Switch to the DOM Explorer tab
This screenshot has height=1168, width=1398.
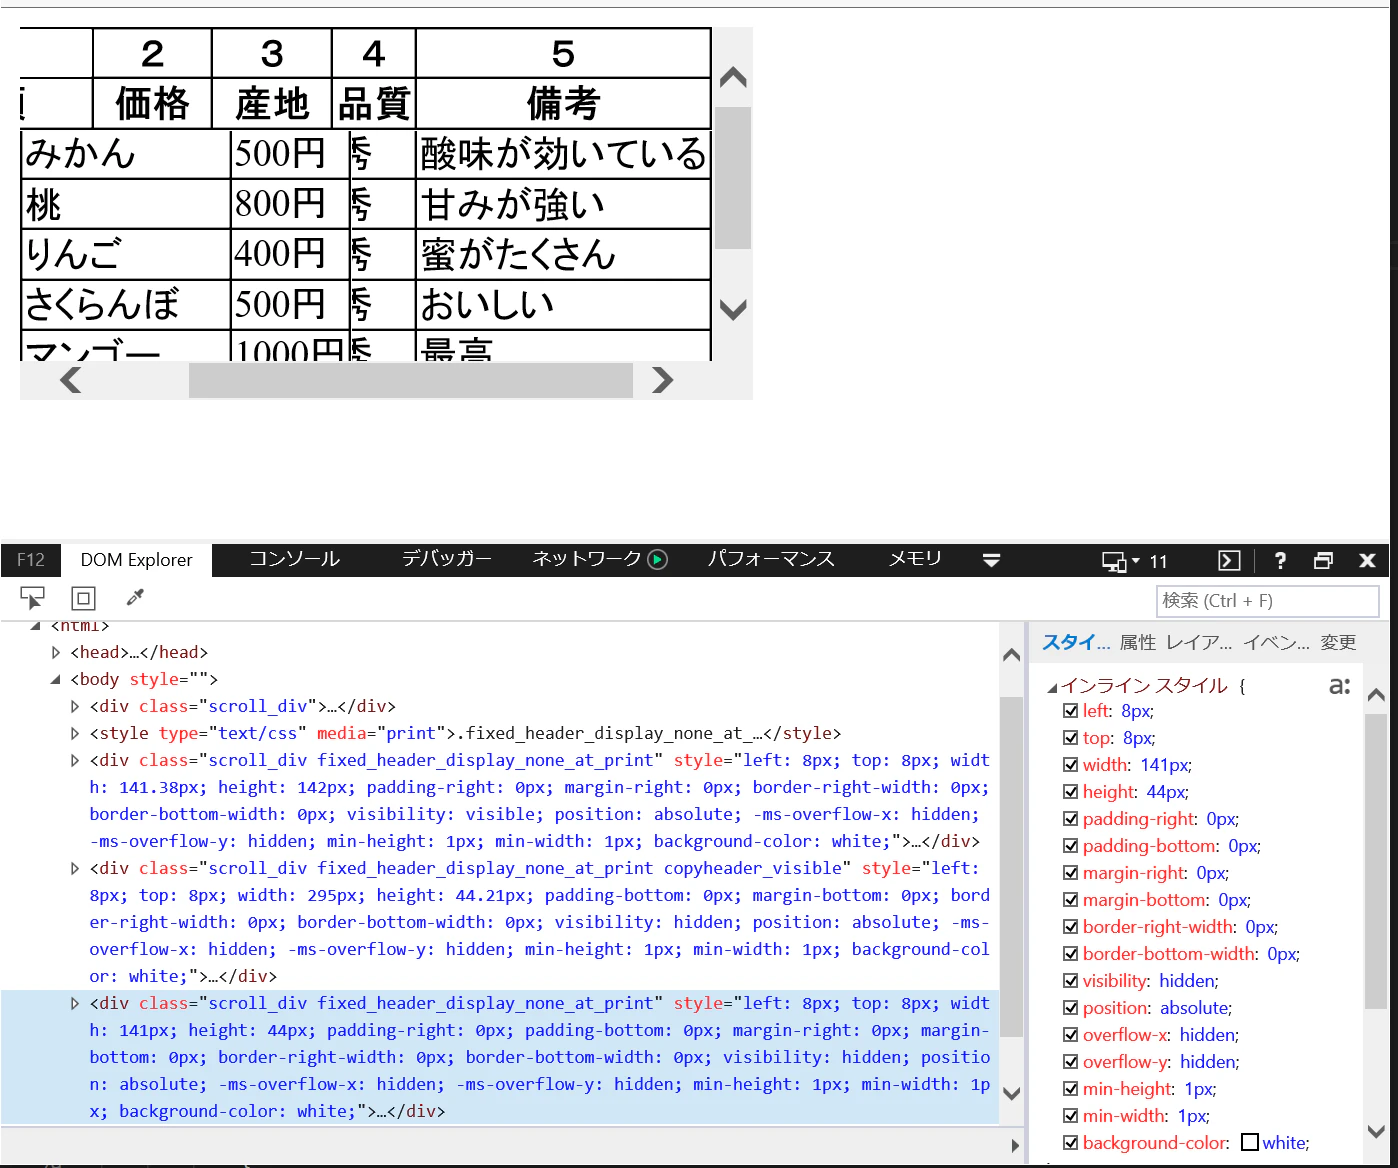point(137,560)
